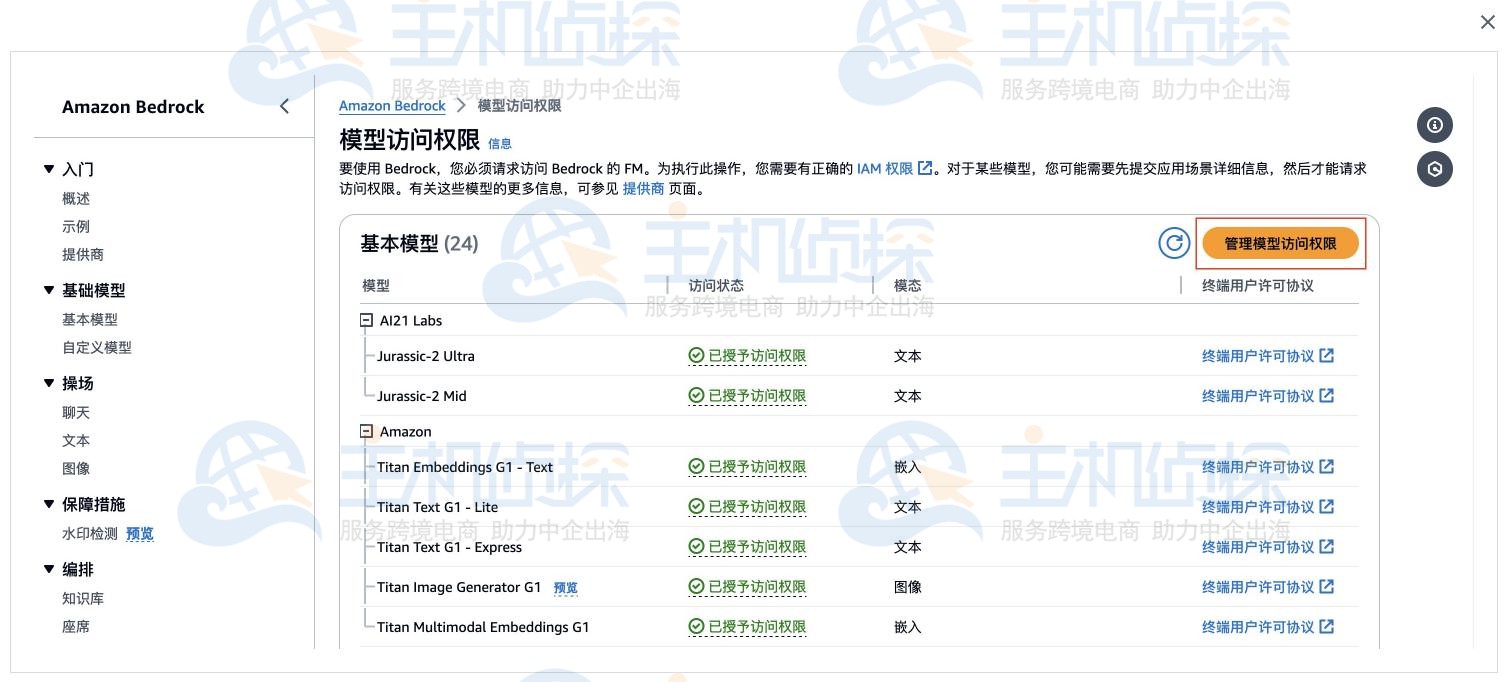Click the CloudShell hexagon icon top right

coord(1435,168)
